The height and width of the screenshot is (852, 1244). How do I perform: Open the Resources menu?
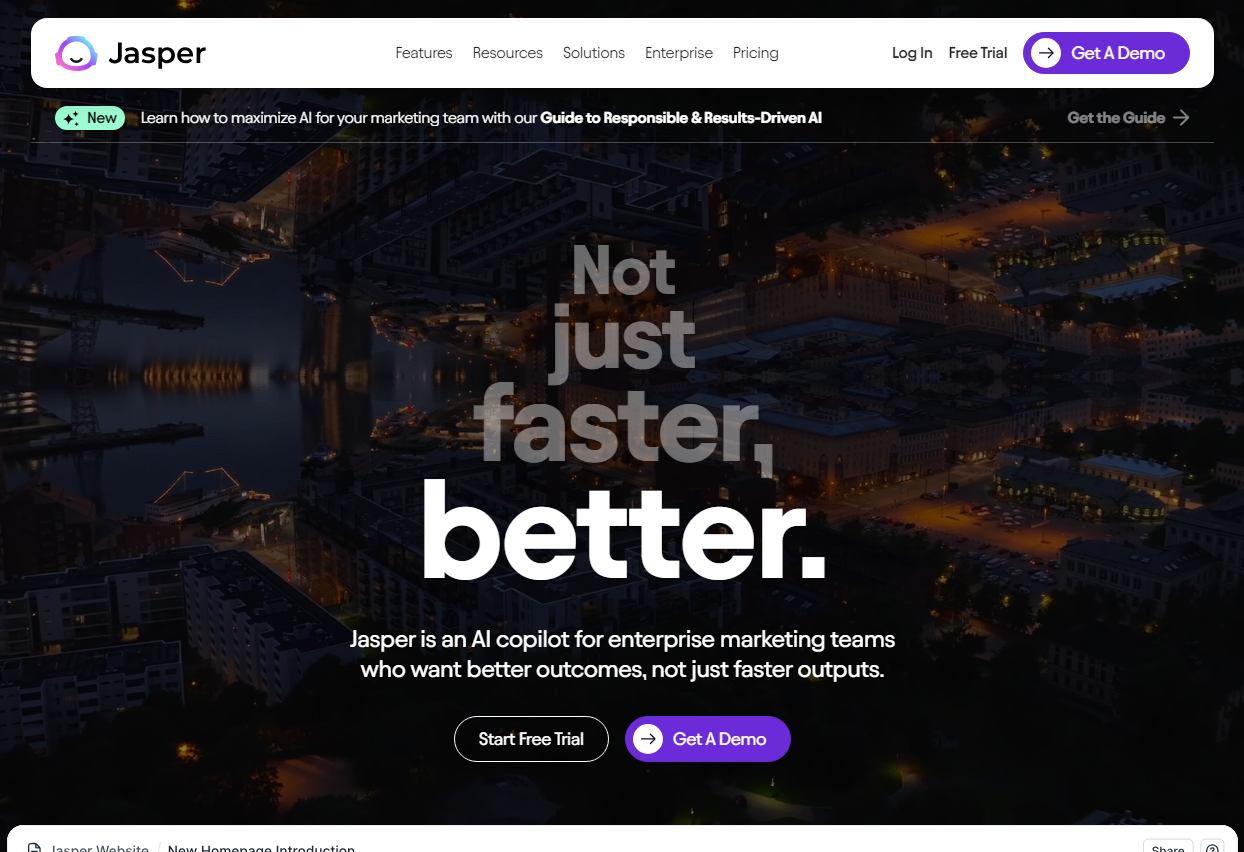pos(508,53)
